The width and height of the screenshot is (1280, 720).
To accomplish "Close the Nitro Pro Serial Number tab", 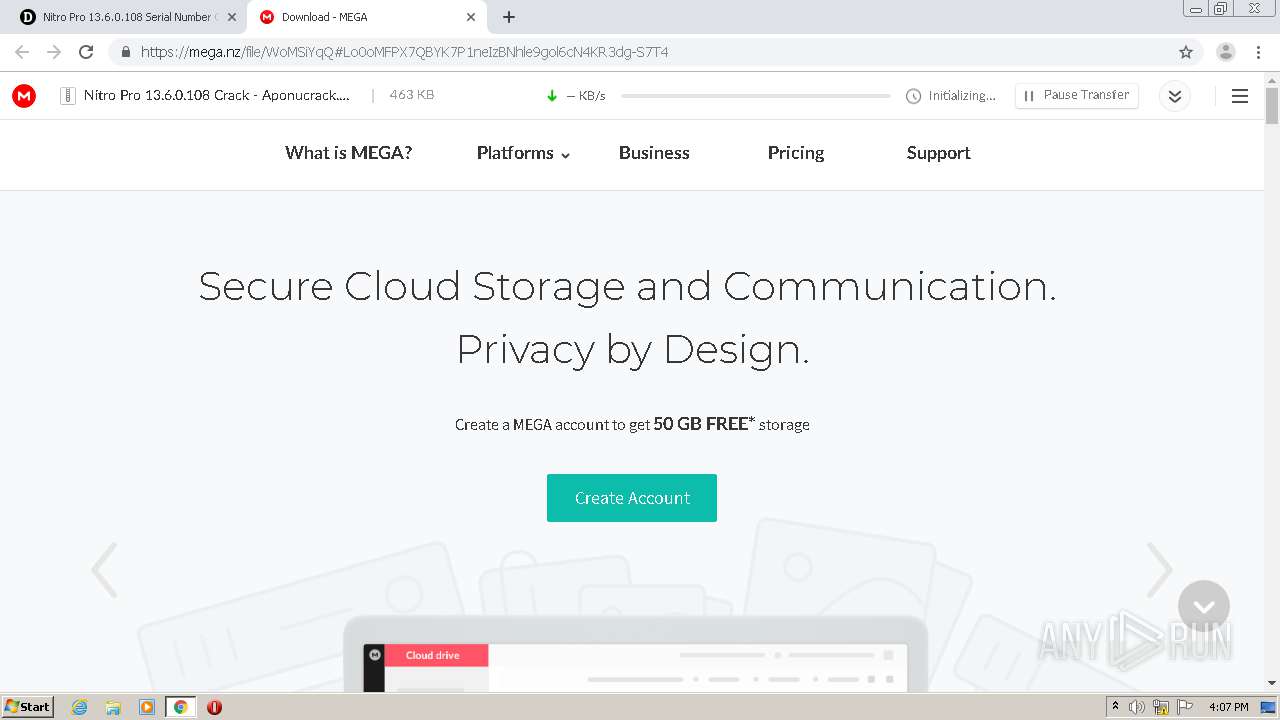I will click(x=231, y=17).
